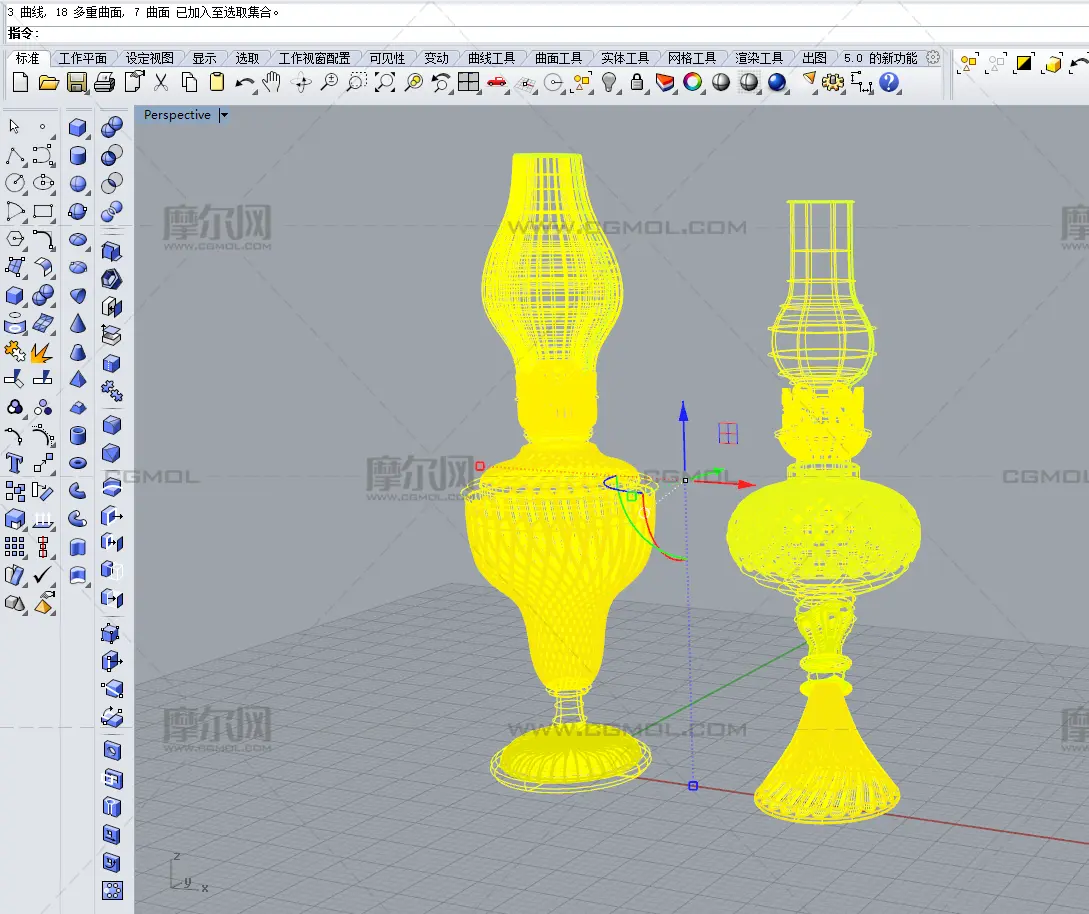Open the Help question mark icon
Image resolution: width=1089 pixels, height=914 pixels.
[x=888, y=82]
